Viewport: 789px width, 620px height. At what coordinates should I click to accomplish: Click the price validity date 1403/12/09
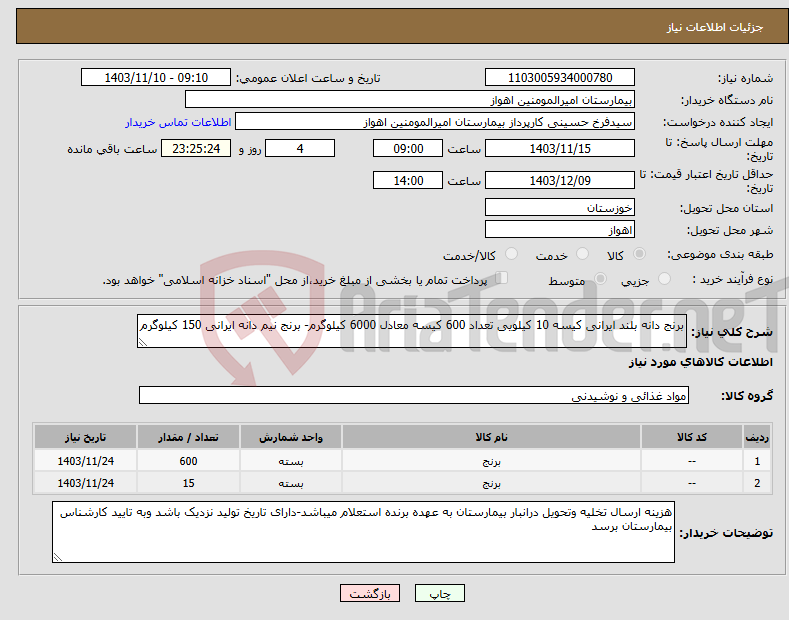point(560,180)
